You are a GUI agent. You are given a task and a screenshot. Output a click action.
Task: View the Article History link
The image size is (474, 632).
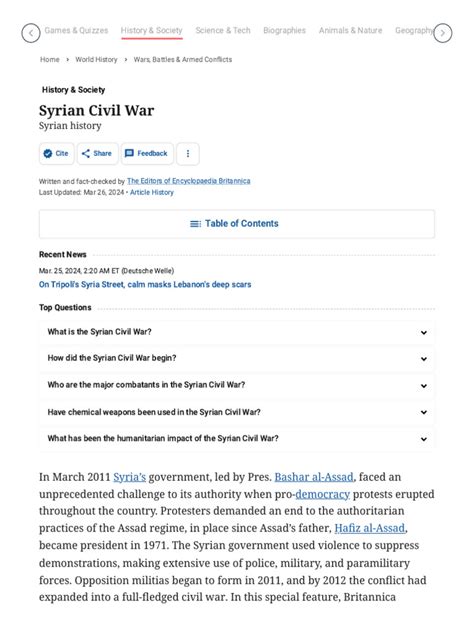152,192
